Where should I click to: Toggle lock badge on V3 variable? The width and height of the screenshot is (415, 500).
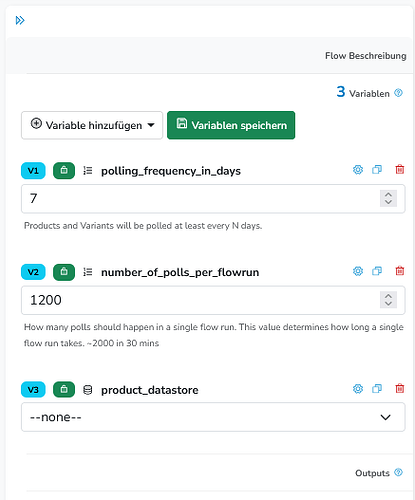pos(64,389)
